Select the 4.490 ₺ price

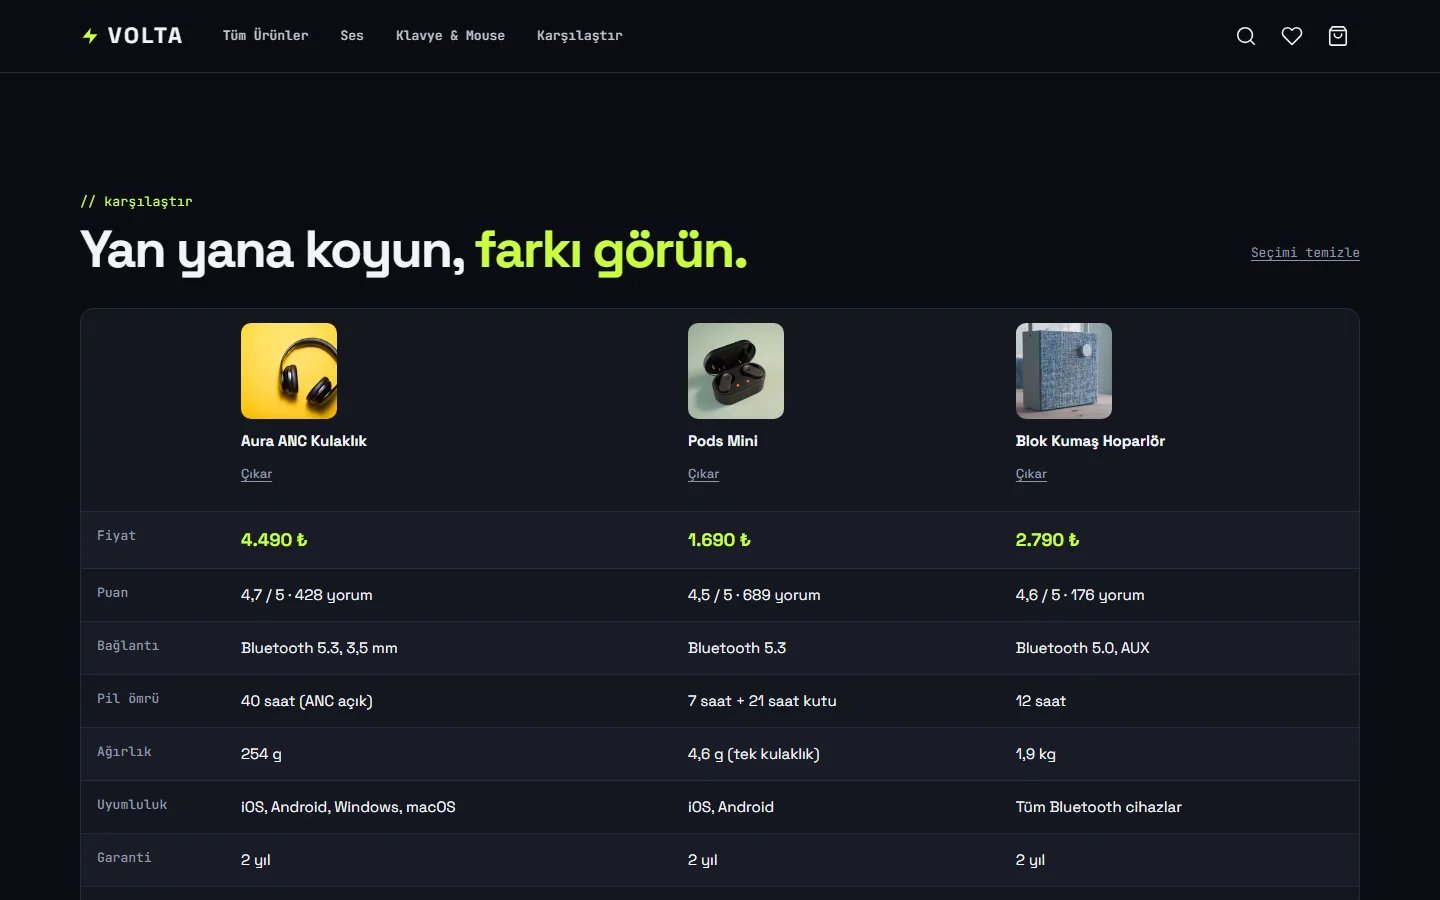274,540
